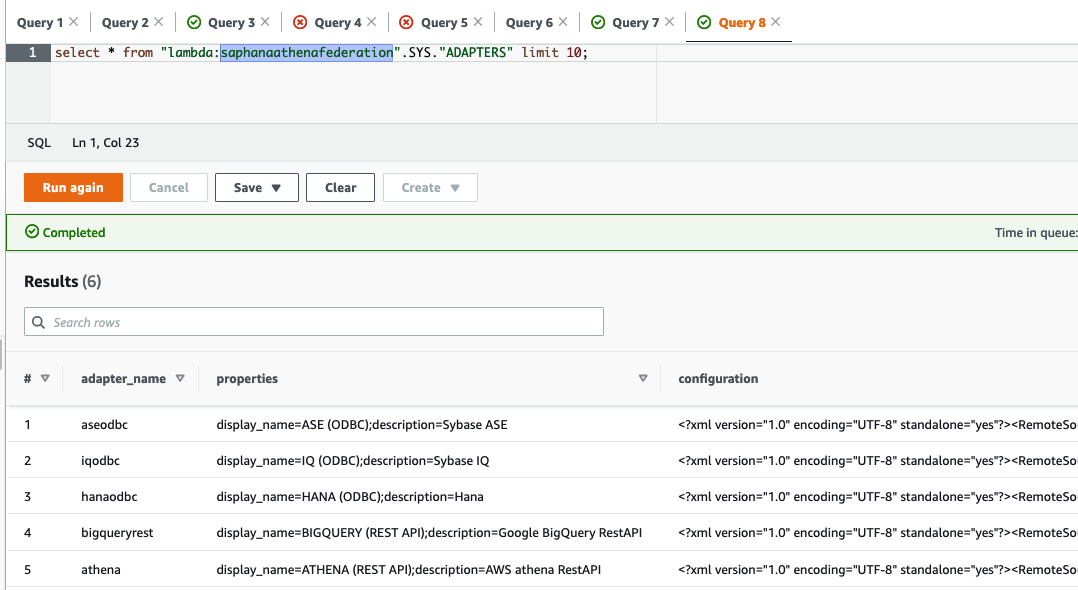Image resolution: width=1078 pixels, height=590 pixels.
Task: Open the Save dropdown menu
Action: (x=256, y=187)
